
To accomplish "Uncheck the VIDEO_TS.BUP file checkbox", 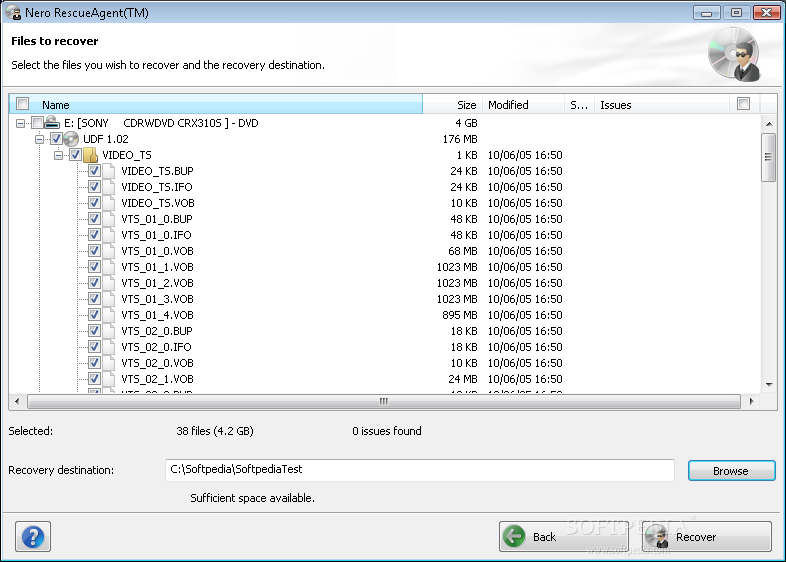I will point(94,171).
